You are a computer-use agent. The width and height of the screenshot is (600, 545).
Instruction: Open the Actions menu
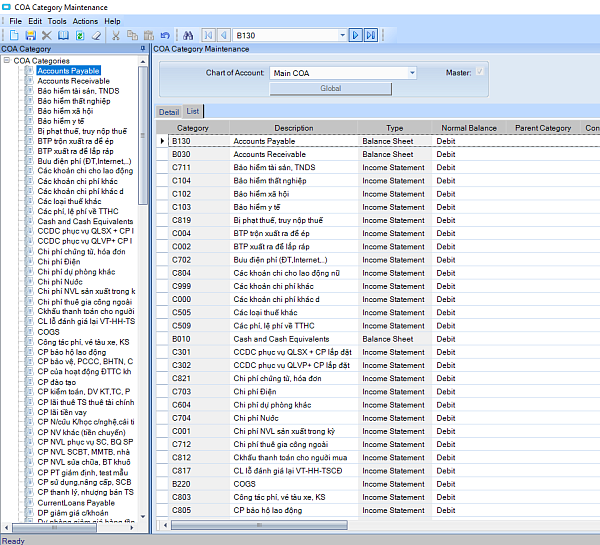85,21
